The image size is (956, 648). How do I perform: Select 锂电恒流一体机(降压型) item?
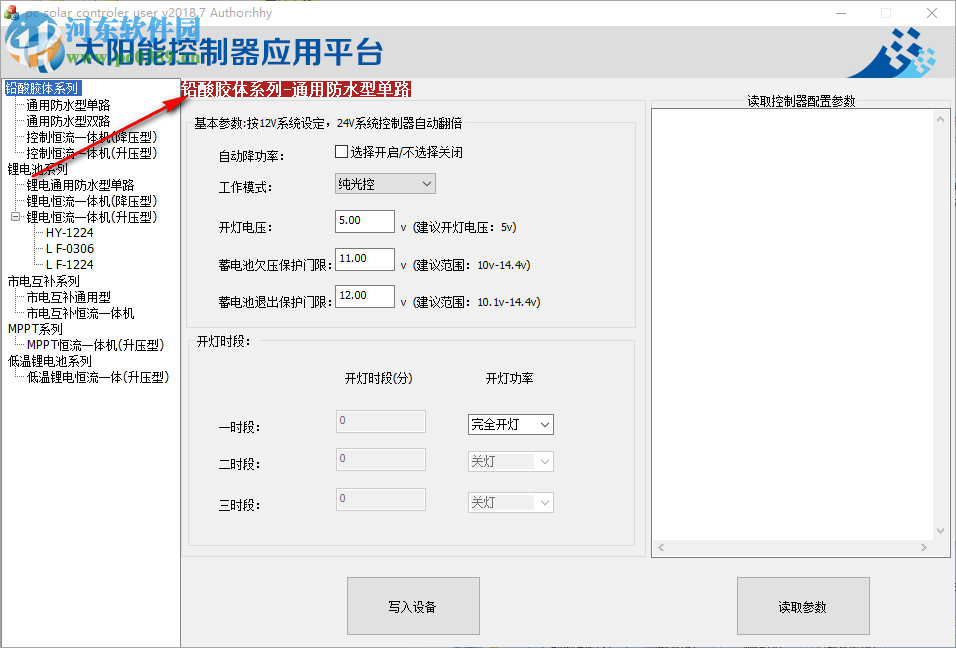91,201
